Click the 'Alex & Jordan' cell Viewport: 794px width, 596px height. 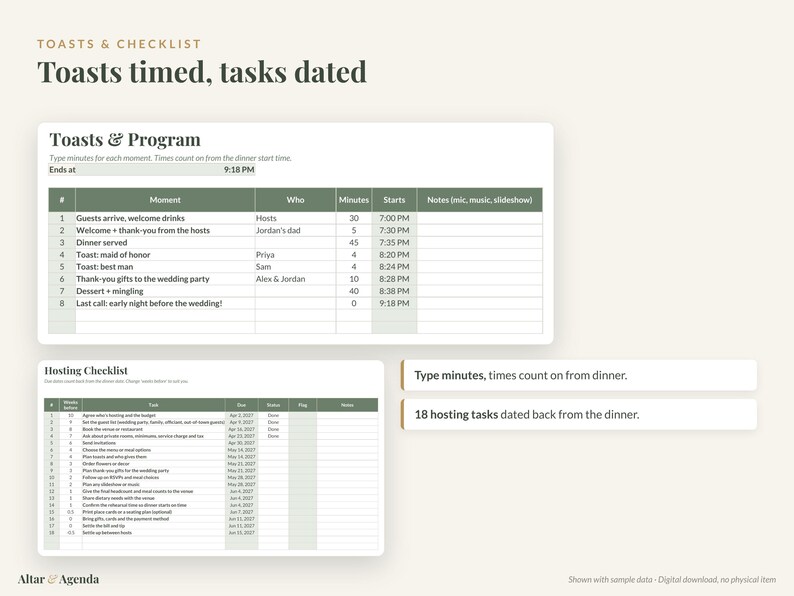295,279
